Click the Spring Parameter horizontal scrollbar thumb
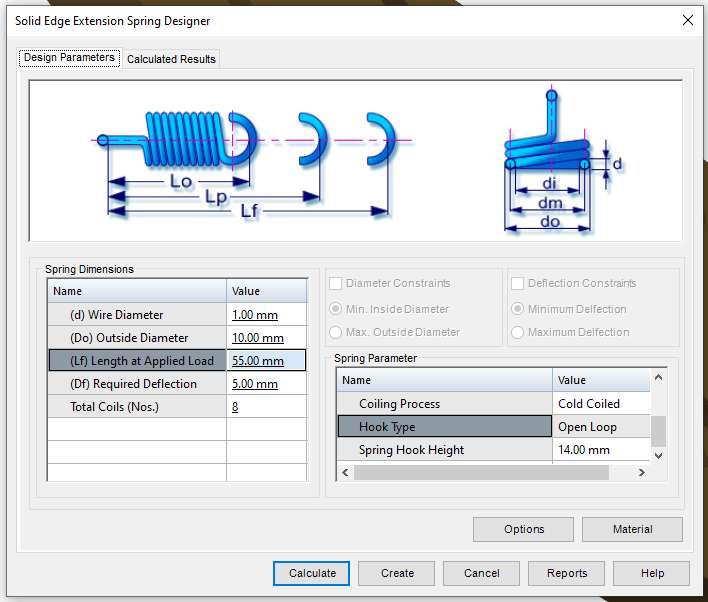This screenshot has height=602, width=708. (481, 472)
